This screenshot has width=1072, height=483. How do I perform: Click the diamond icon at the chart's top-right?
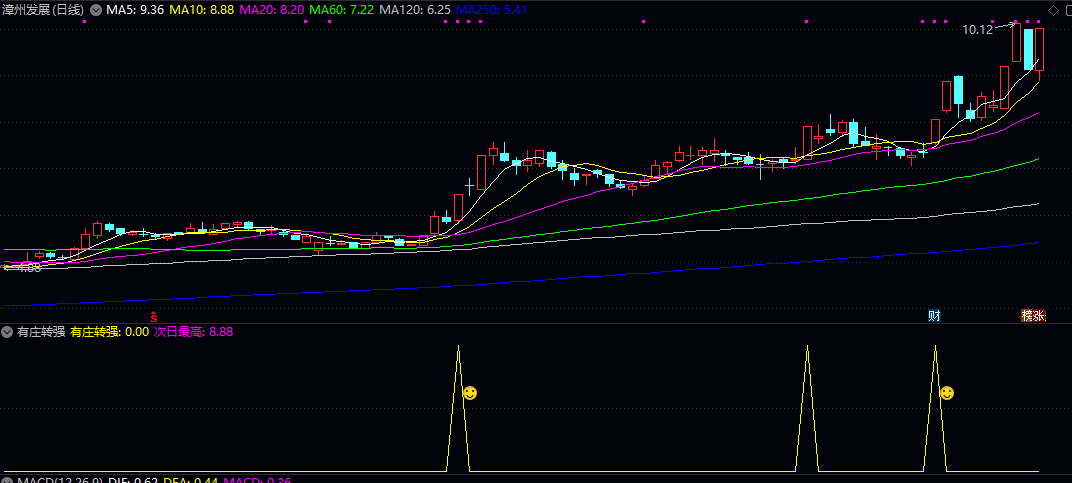point(1052,9)
